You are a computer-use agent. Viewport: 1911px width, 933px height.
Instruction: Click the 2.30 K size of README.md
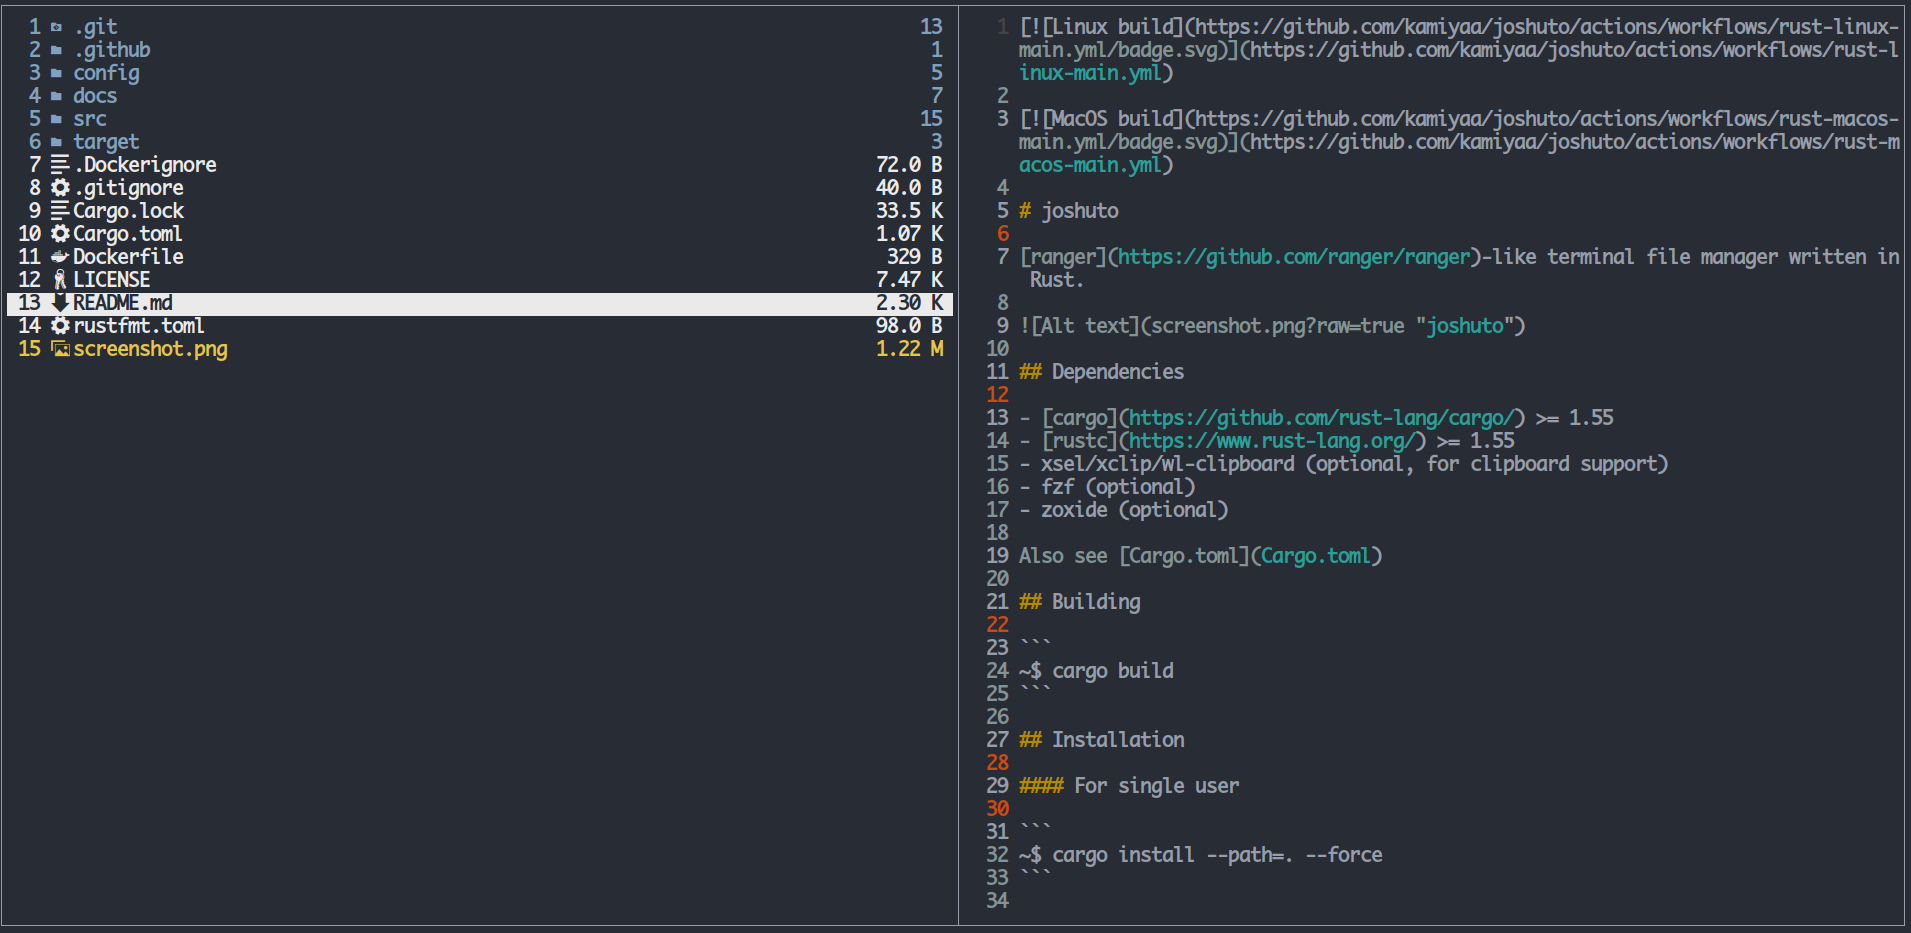(x=910, y=303)
